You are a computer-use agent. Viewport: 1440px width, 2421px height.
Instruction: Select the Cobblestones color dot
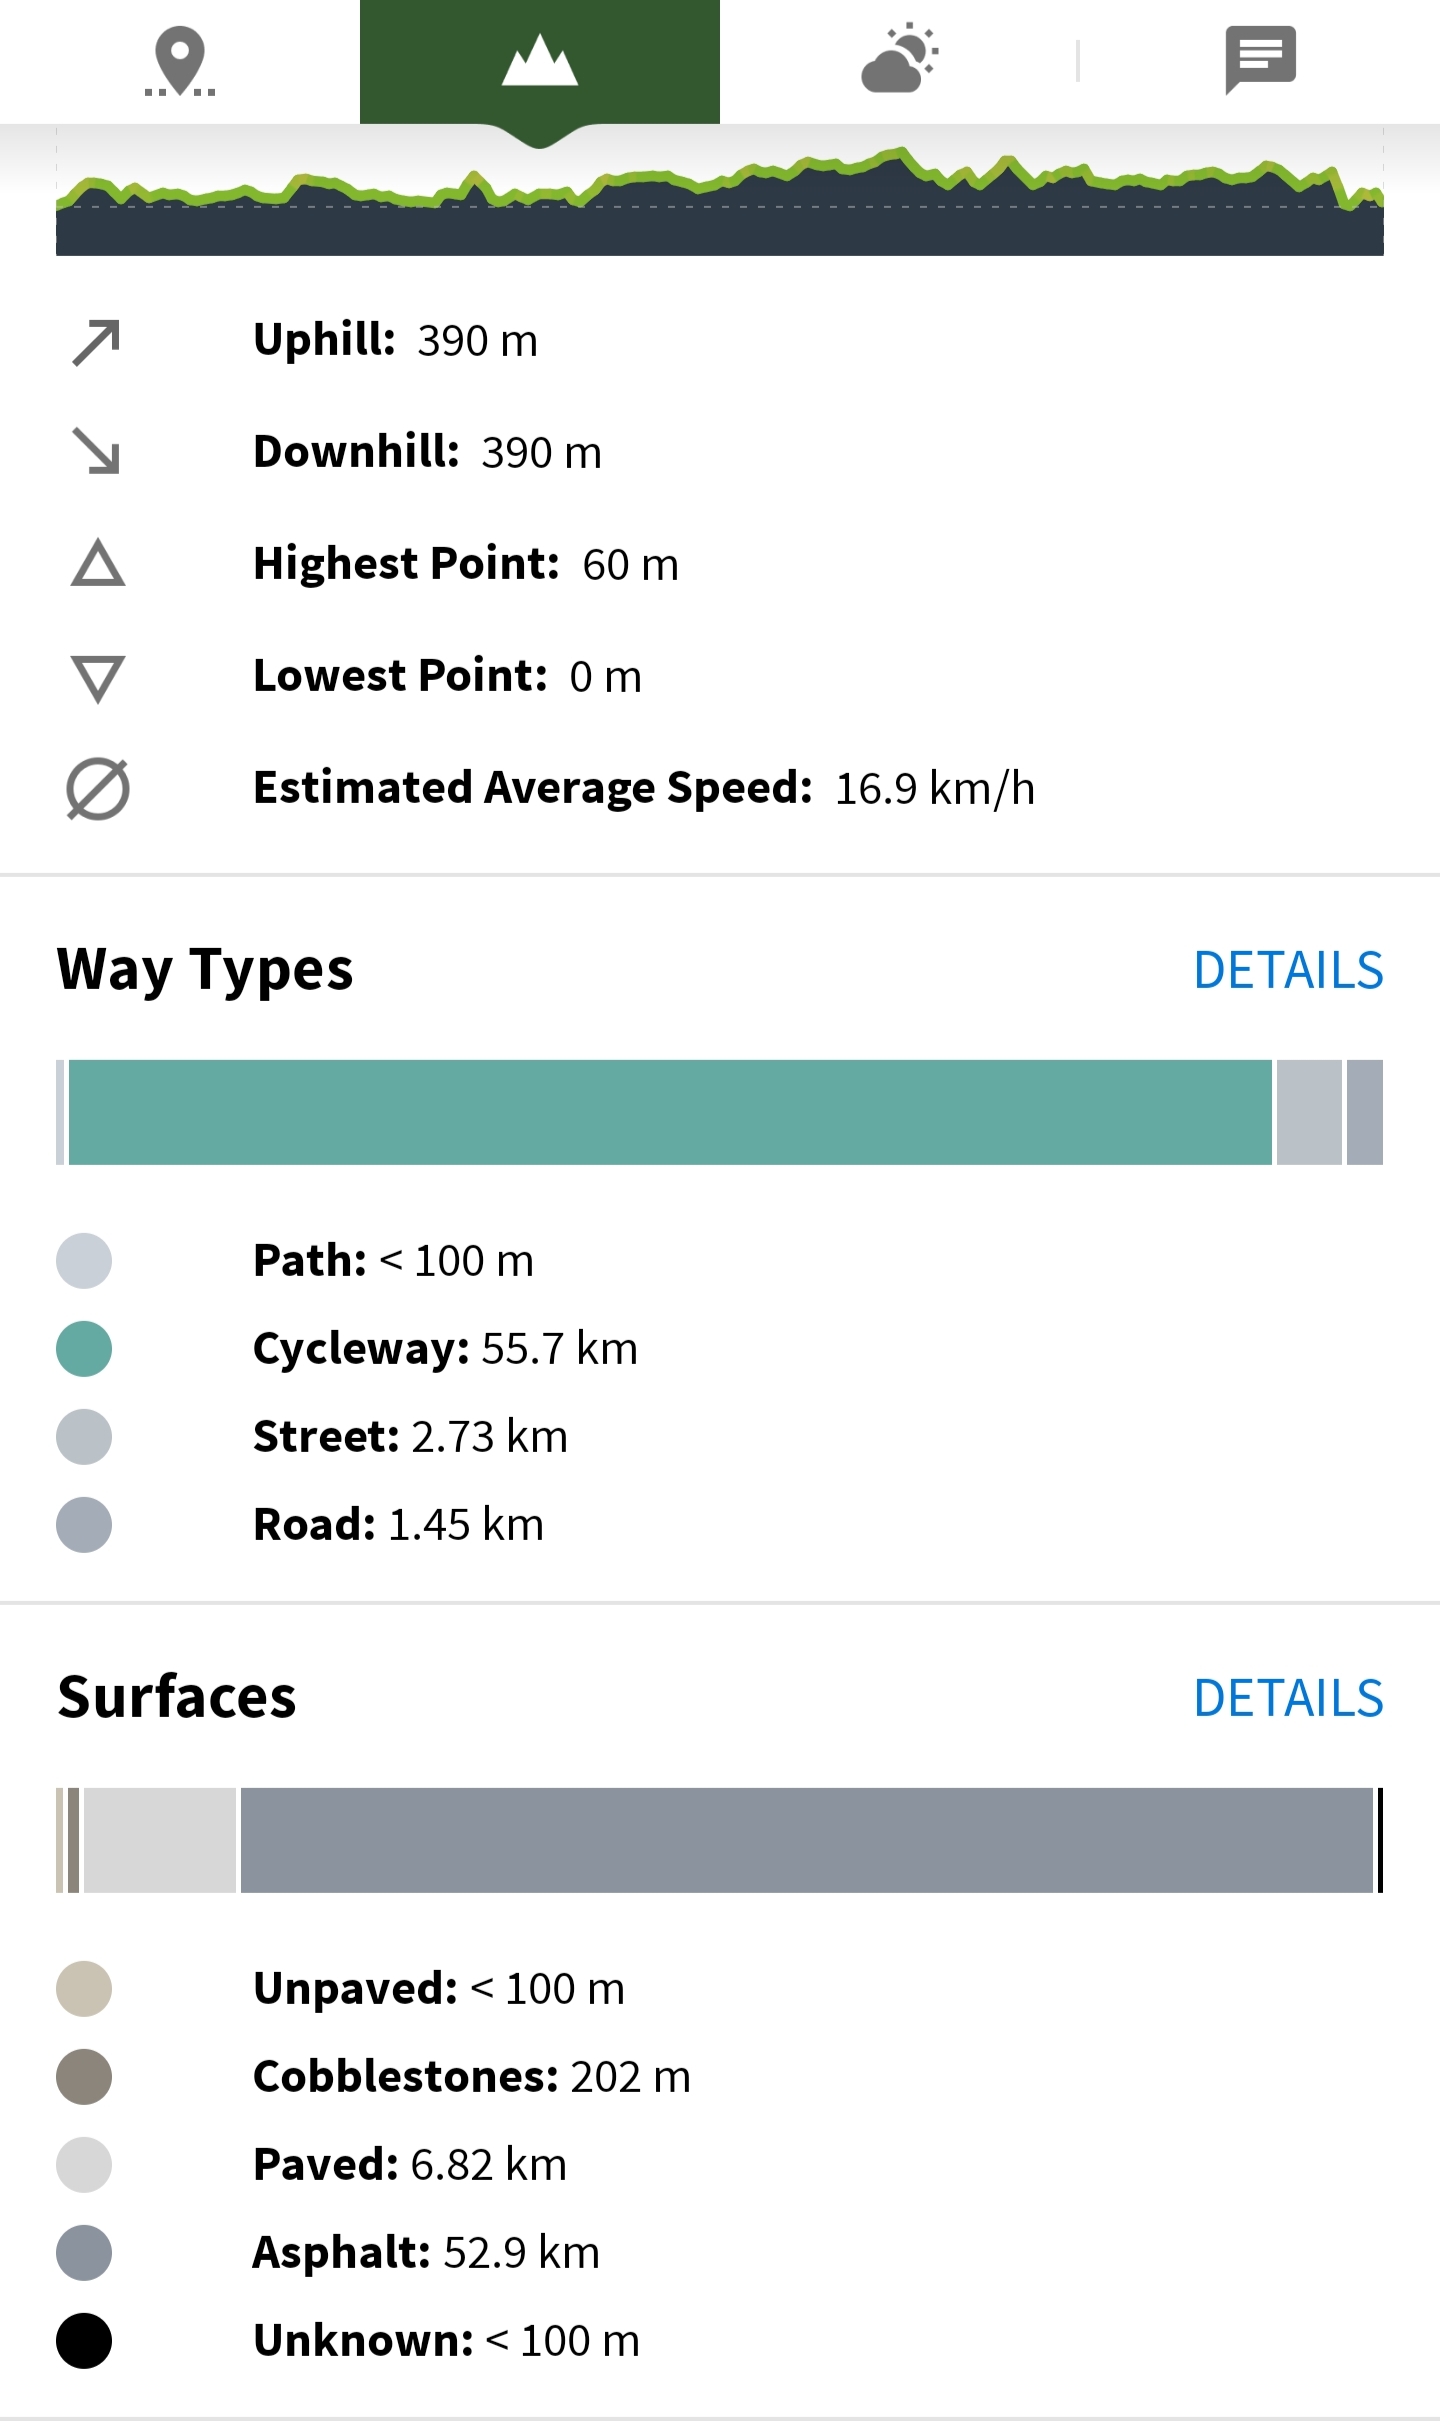[x=84, y=2077]
